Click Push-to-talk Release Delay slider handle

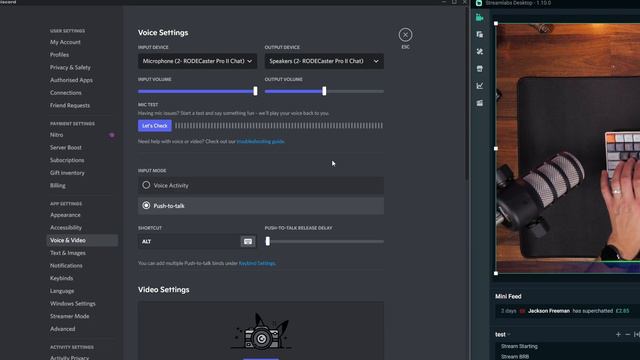click(x=268, y=241)
